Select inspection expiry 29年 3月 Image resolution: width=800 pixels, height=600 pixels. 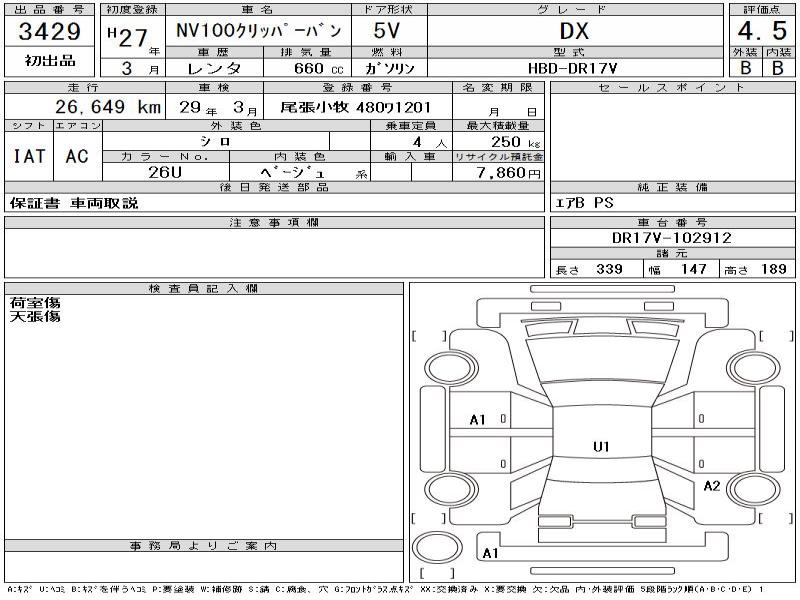click(218, 107)
